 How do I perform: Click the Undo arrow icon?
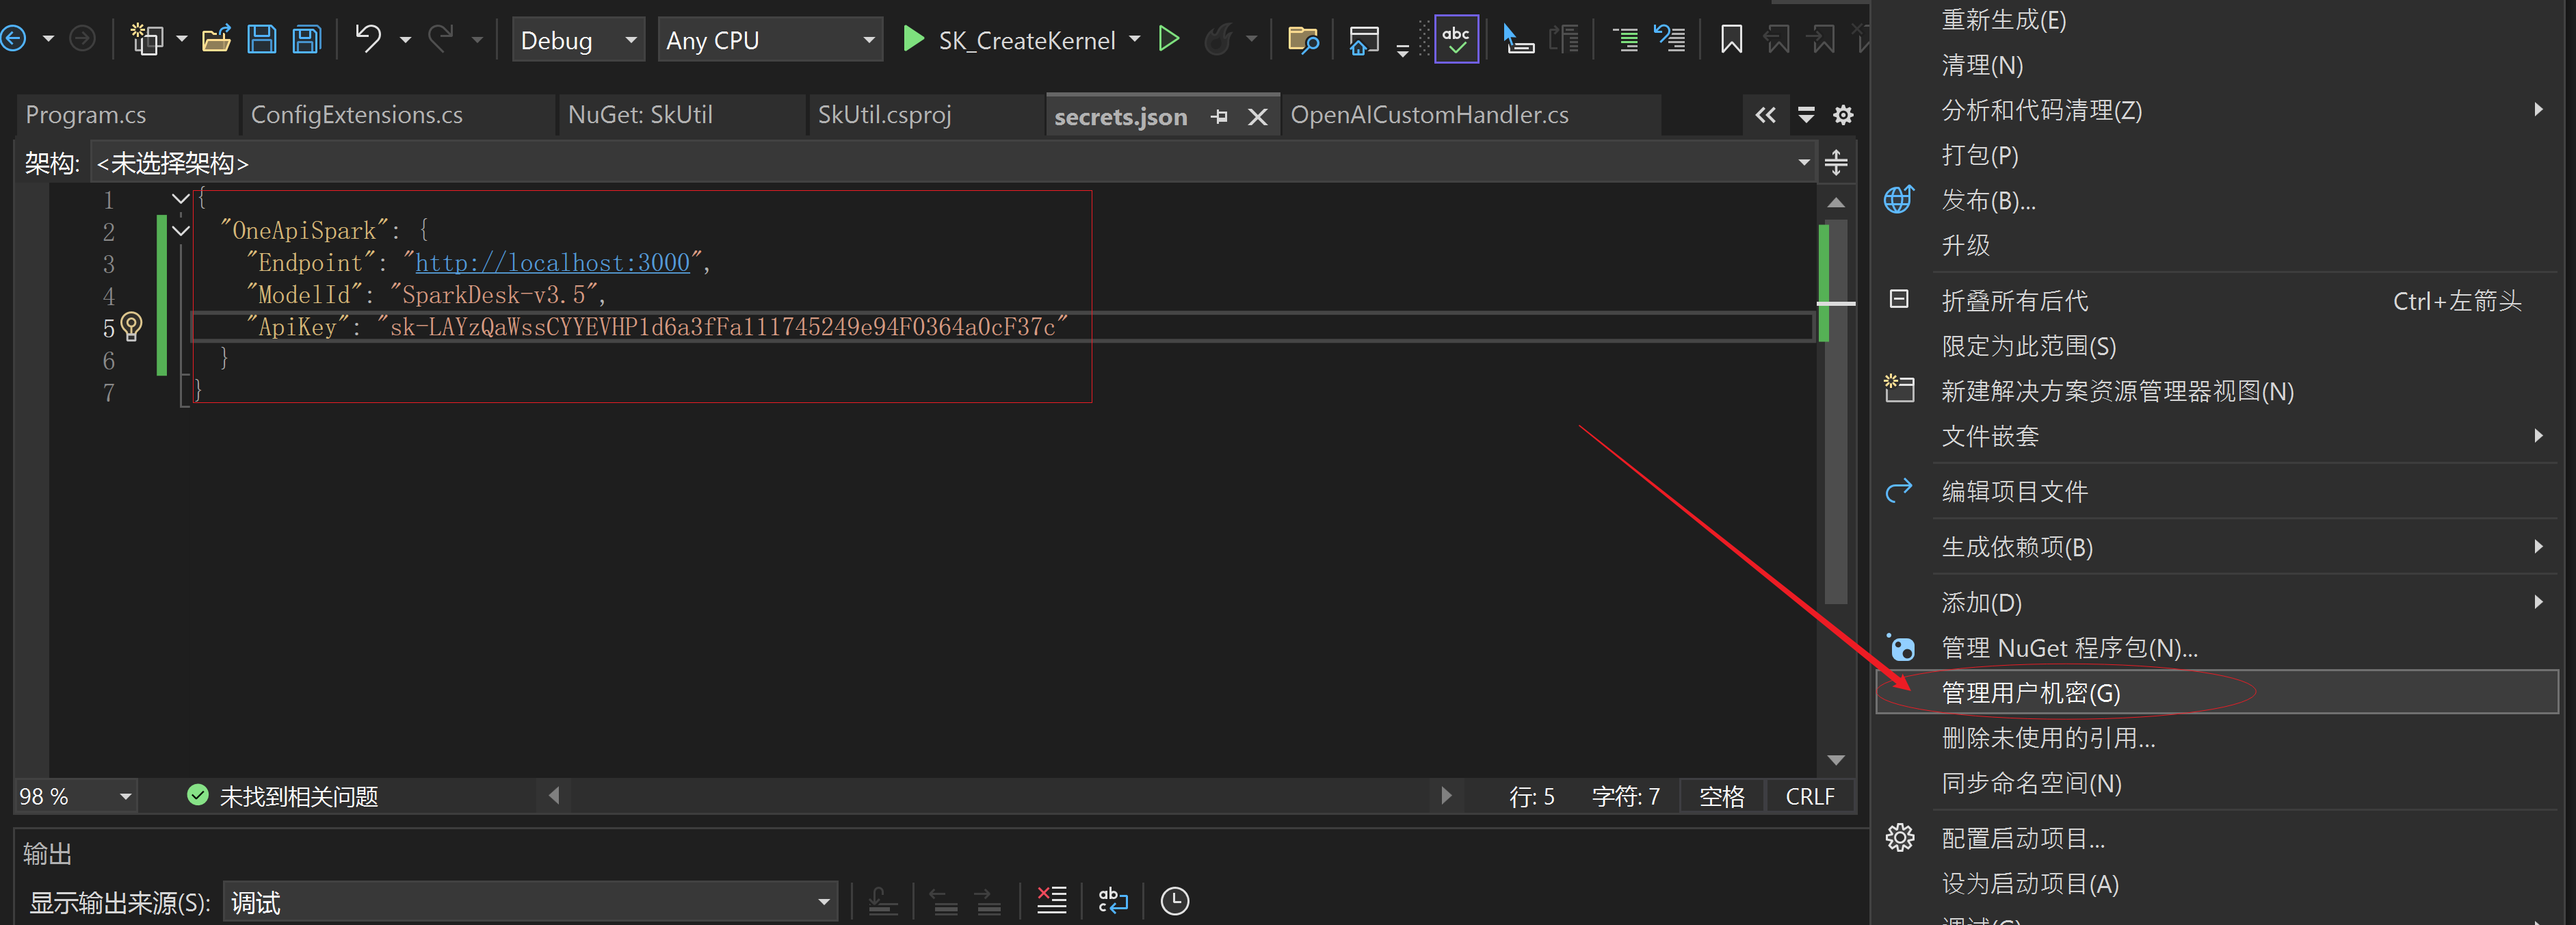pyautogui.click(x=368, y=40)
